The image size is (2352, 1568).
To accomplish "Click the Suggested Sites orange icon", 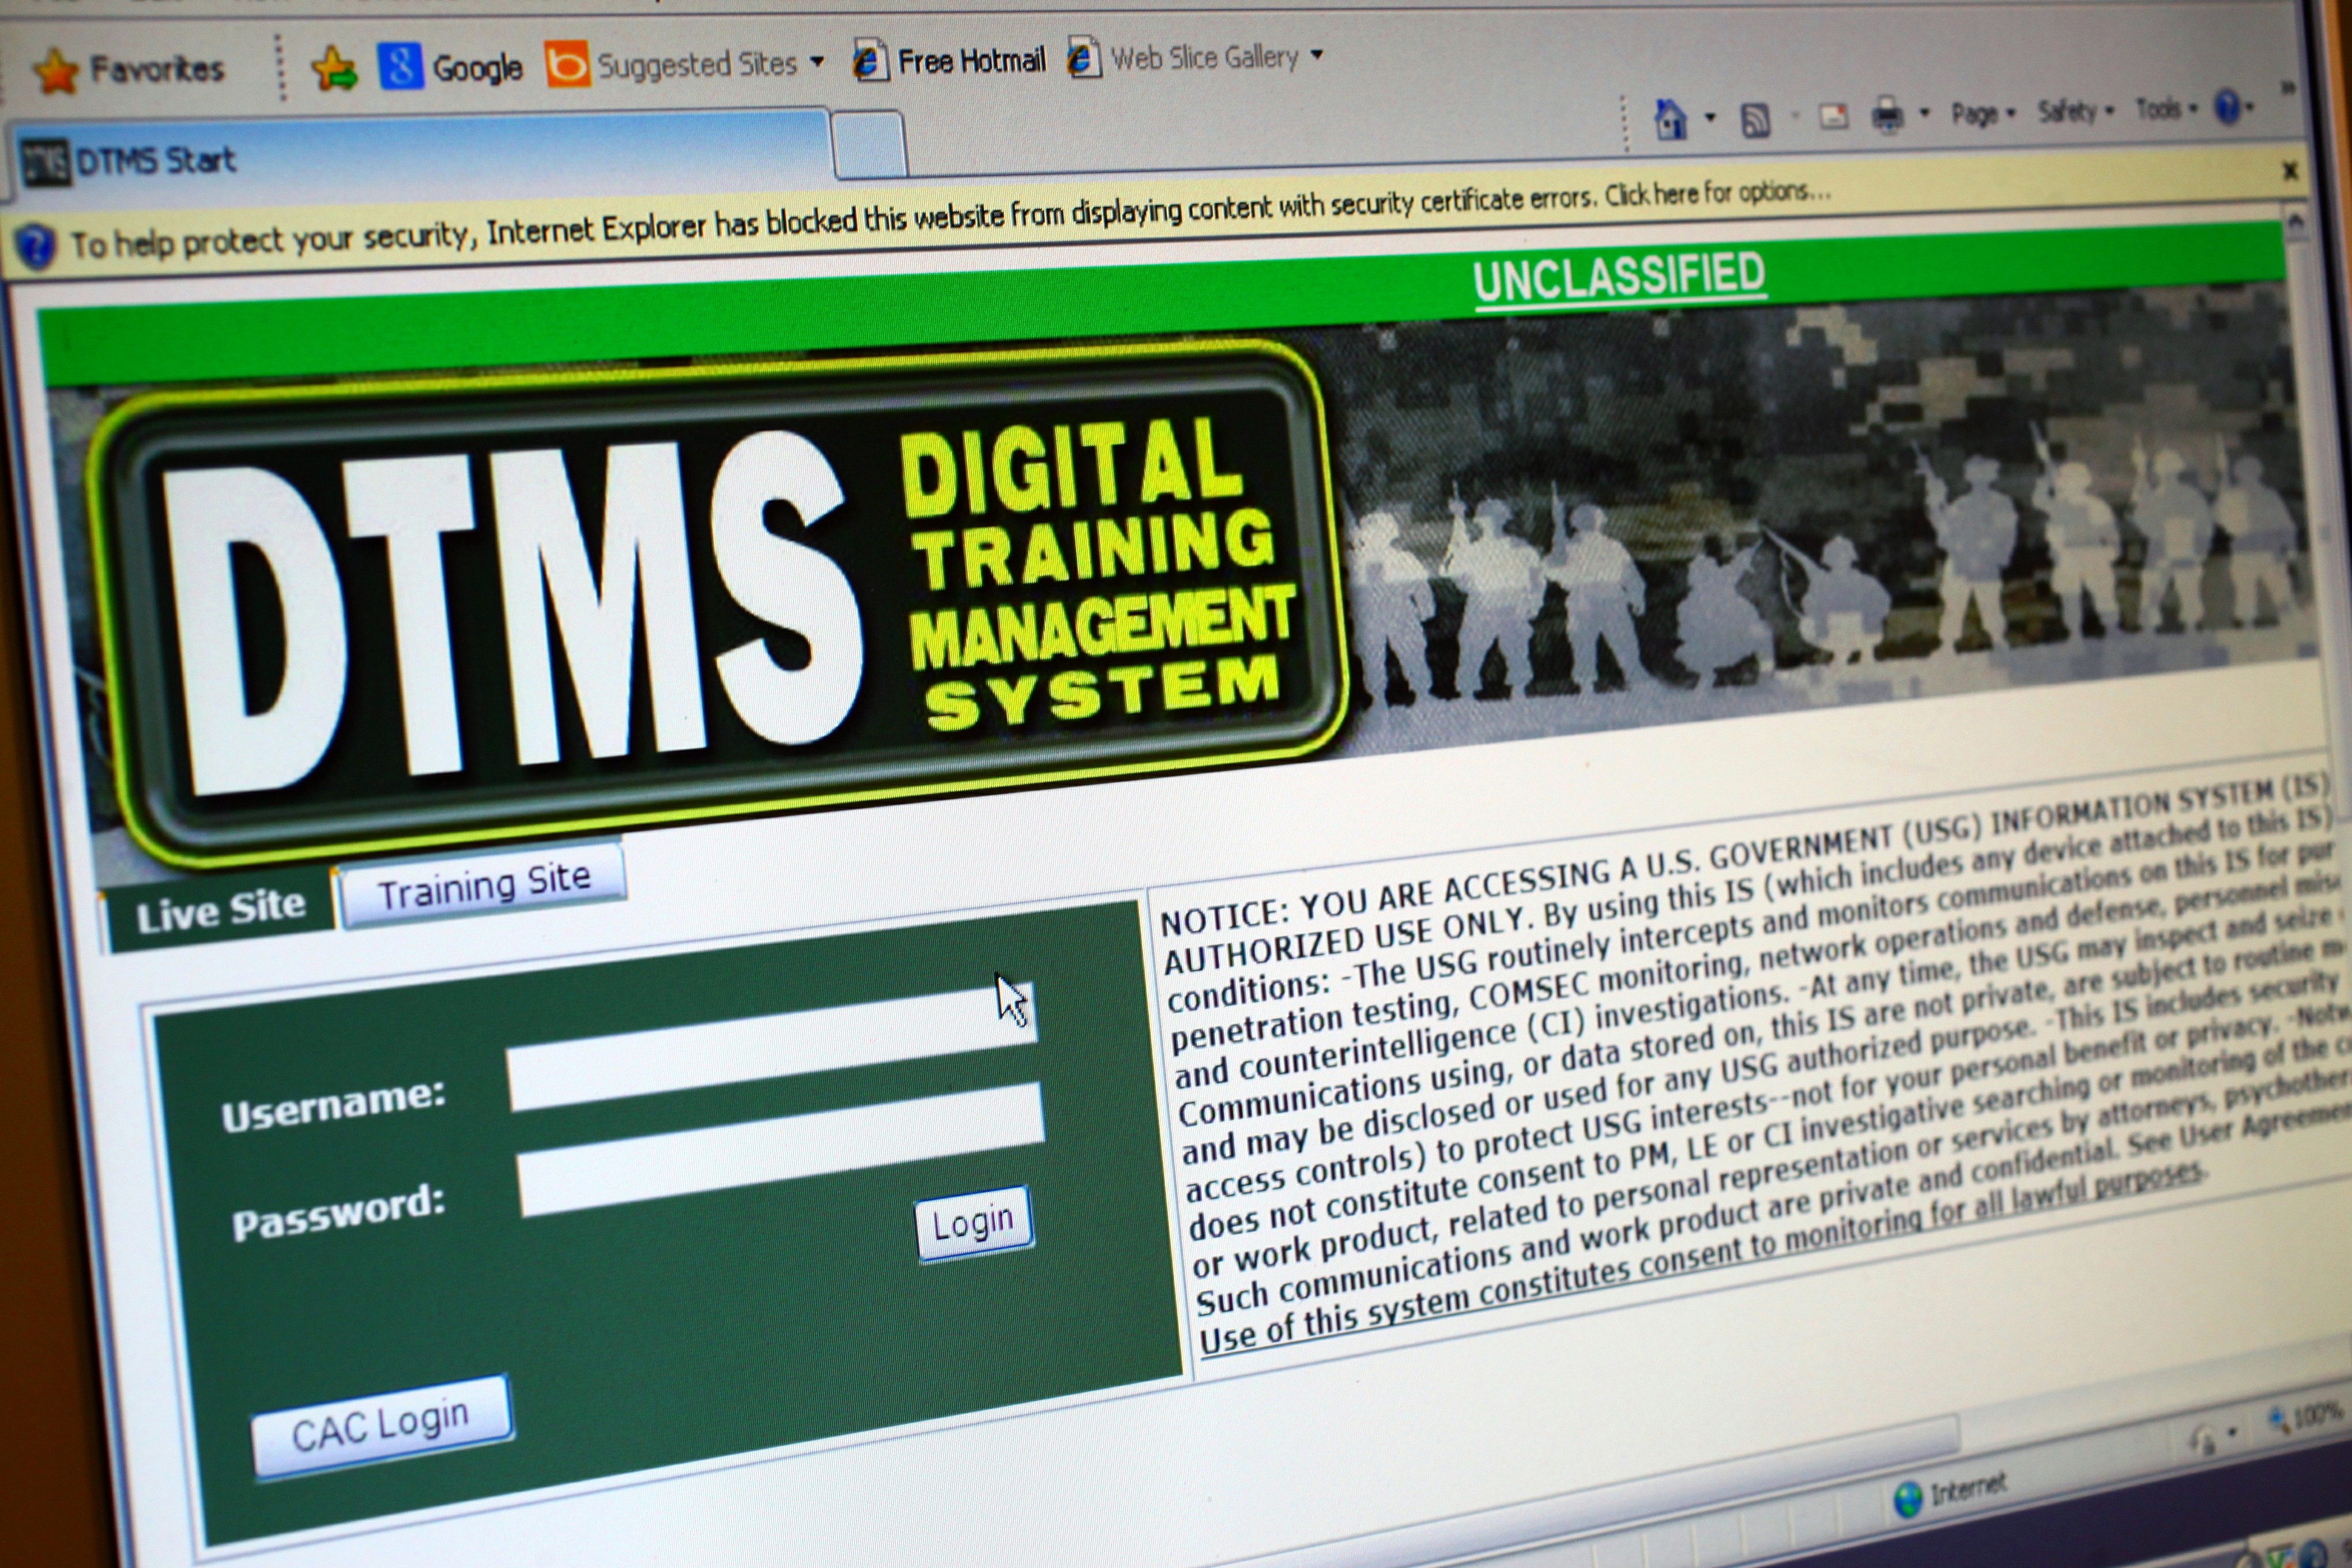I will [x=567, y=65].
